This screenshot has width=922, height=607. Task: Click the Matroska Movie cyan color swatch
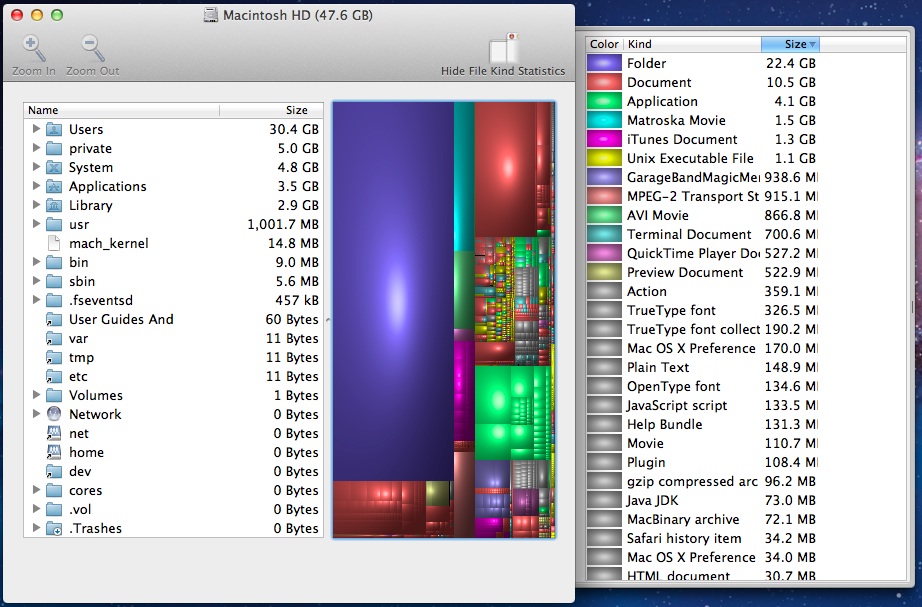tap(604, 120)
